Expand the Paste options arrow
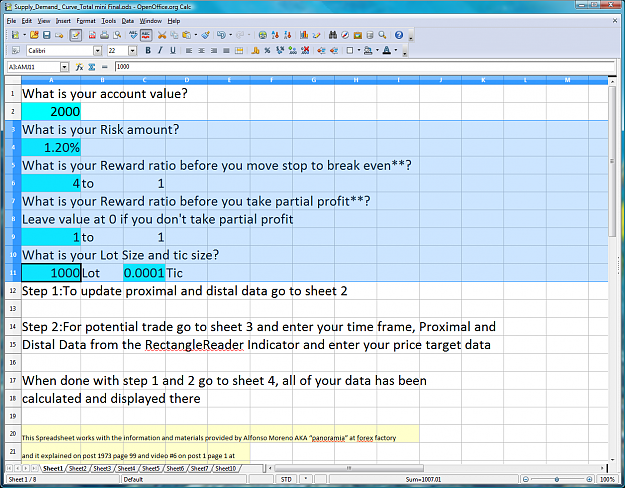The height and width of the screenshot is (488, 625). (x=196, y=35)
